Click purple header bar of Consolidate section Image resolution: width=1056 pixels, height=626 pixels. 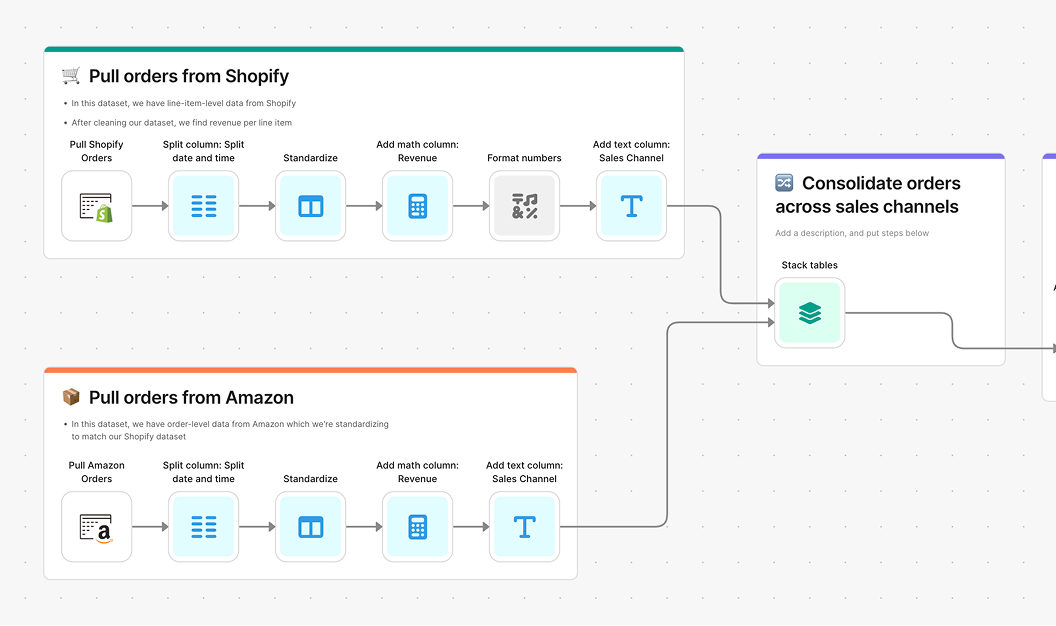coord(881,156)
